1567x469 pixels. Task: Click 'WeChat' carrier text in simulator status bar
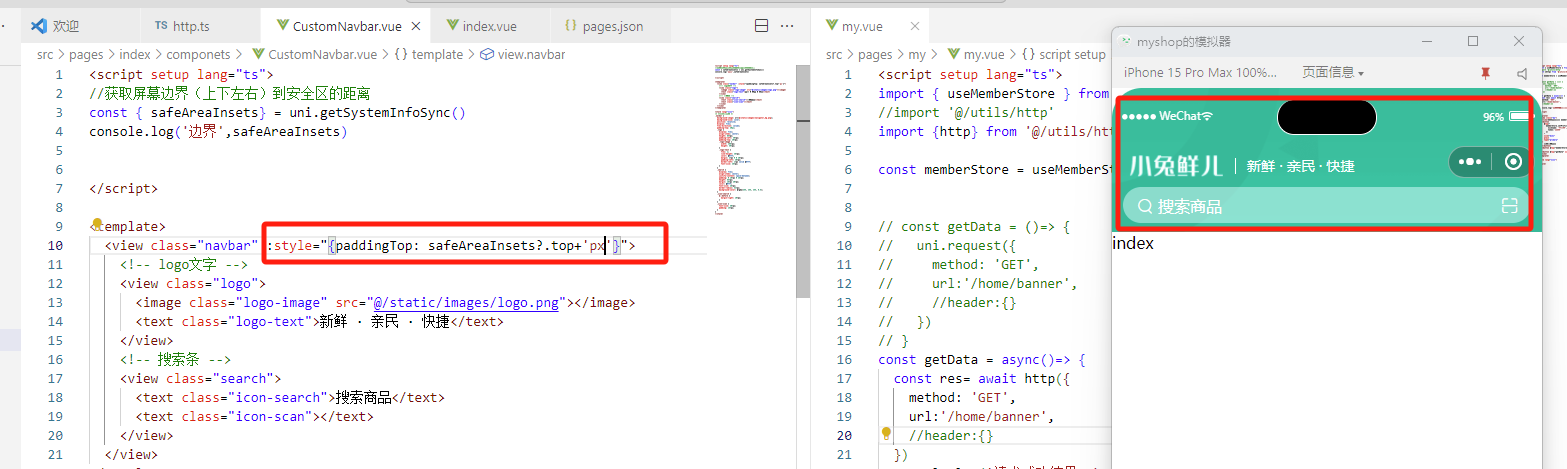[1179, 117]
